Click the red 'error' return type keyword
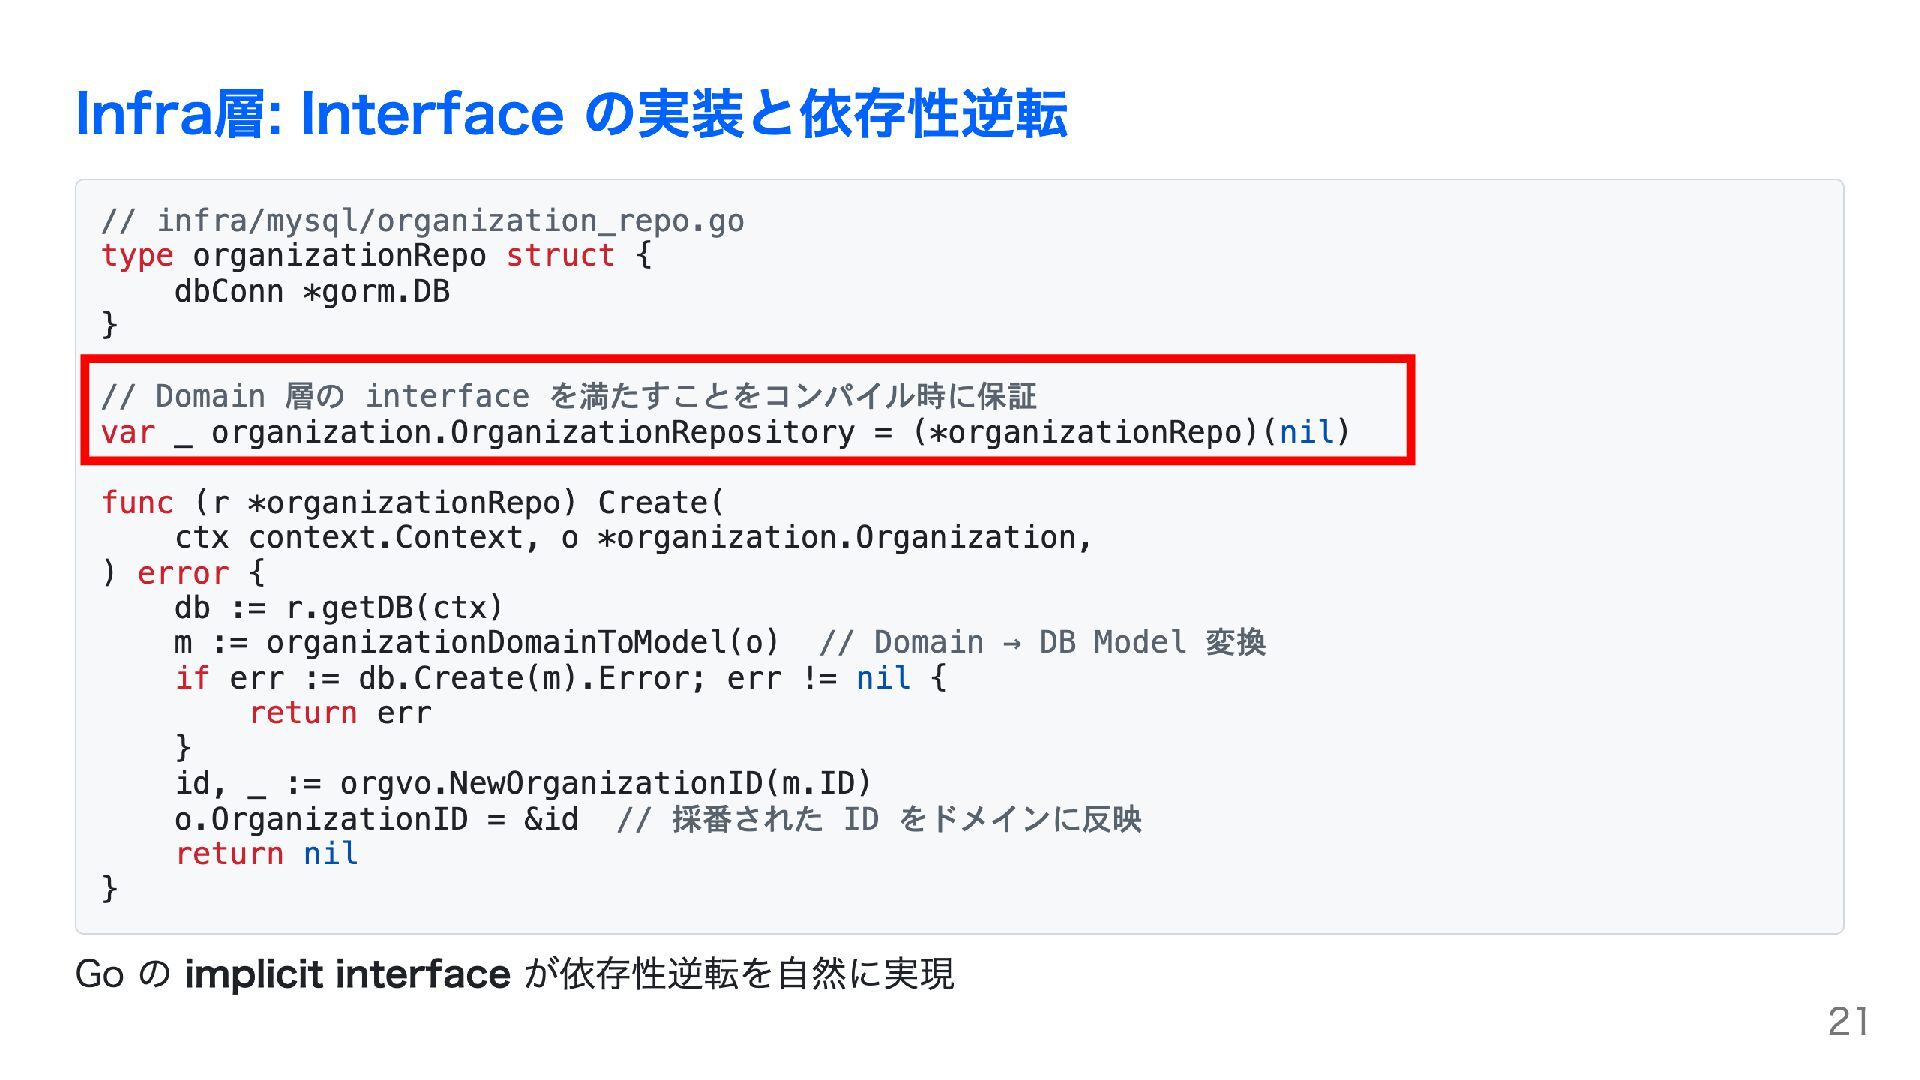The height and width of the screenshot is (1080, 1920). (x=183, y=574)
